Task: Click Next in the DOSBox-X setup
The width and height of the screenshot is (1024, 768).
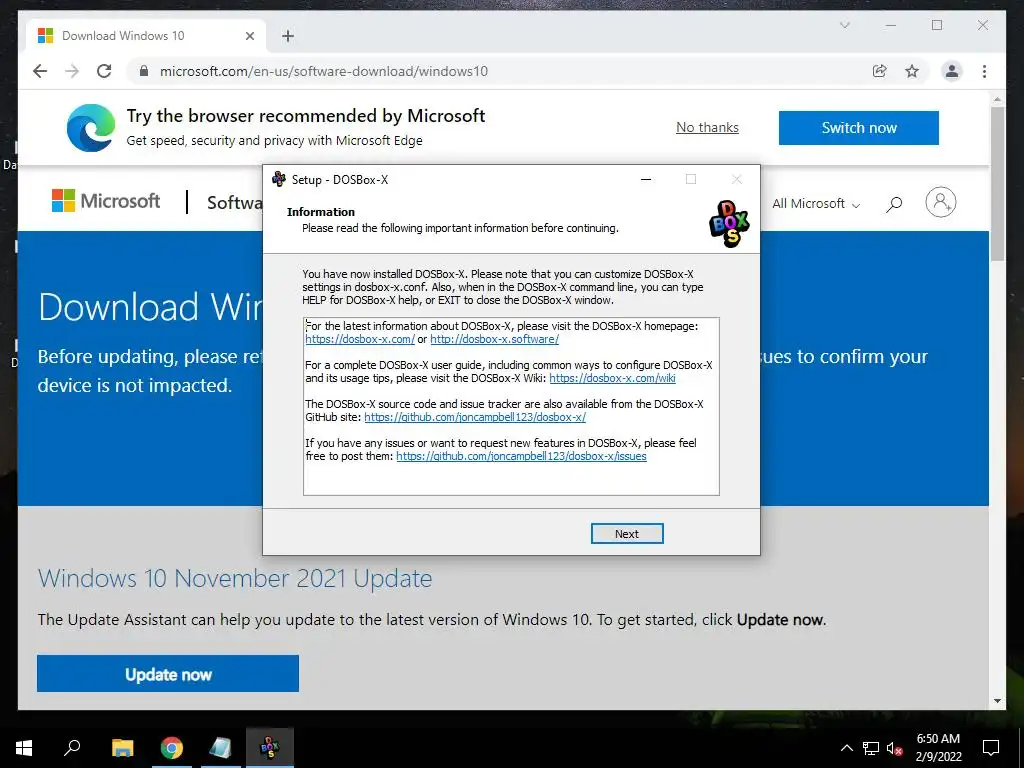Action: click(x=627, y=534)
